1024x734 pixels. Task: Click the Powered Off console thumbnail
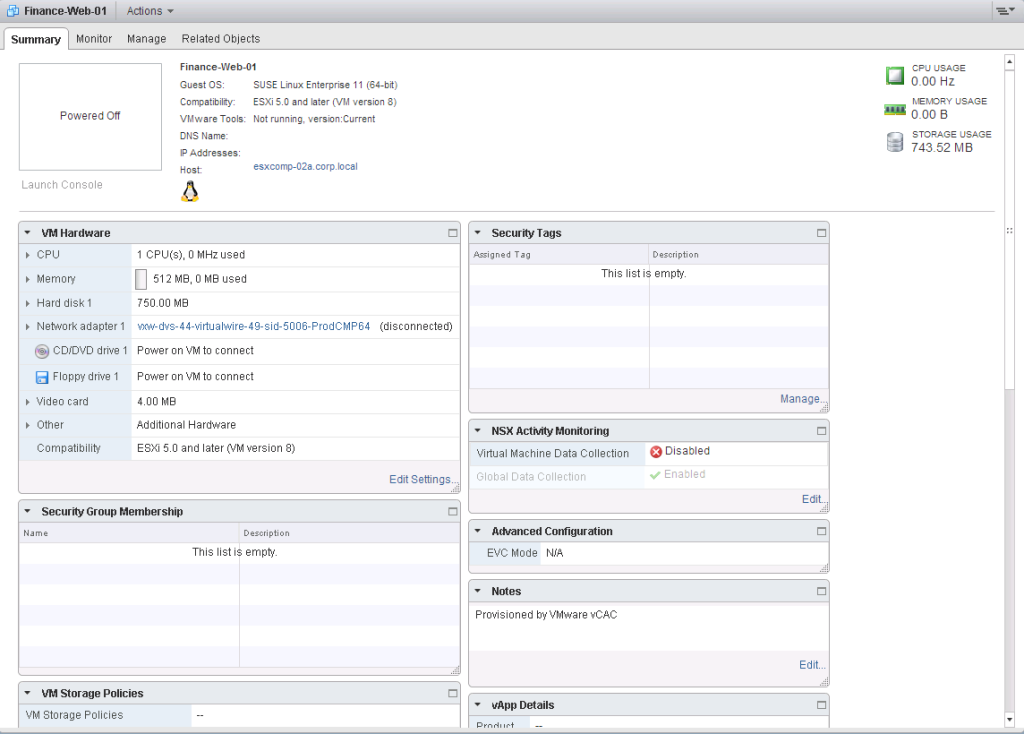click(90, 117)
